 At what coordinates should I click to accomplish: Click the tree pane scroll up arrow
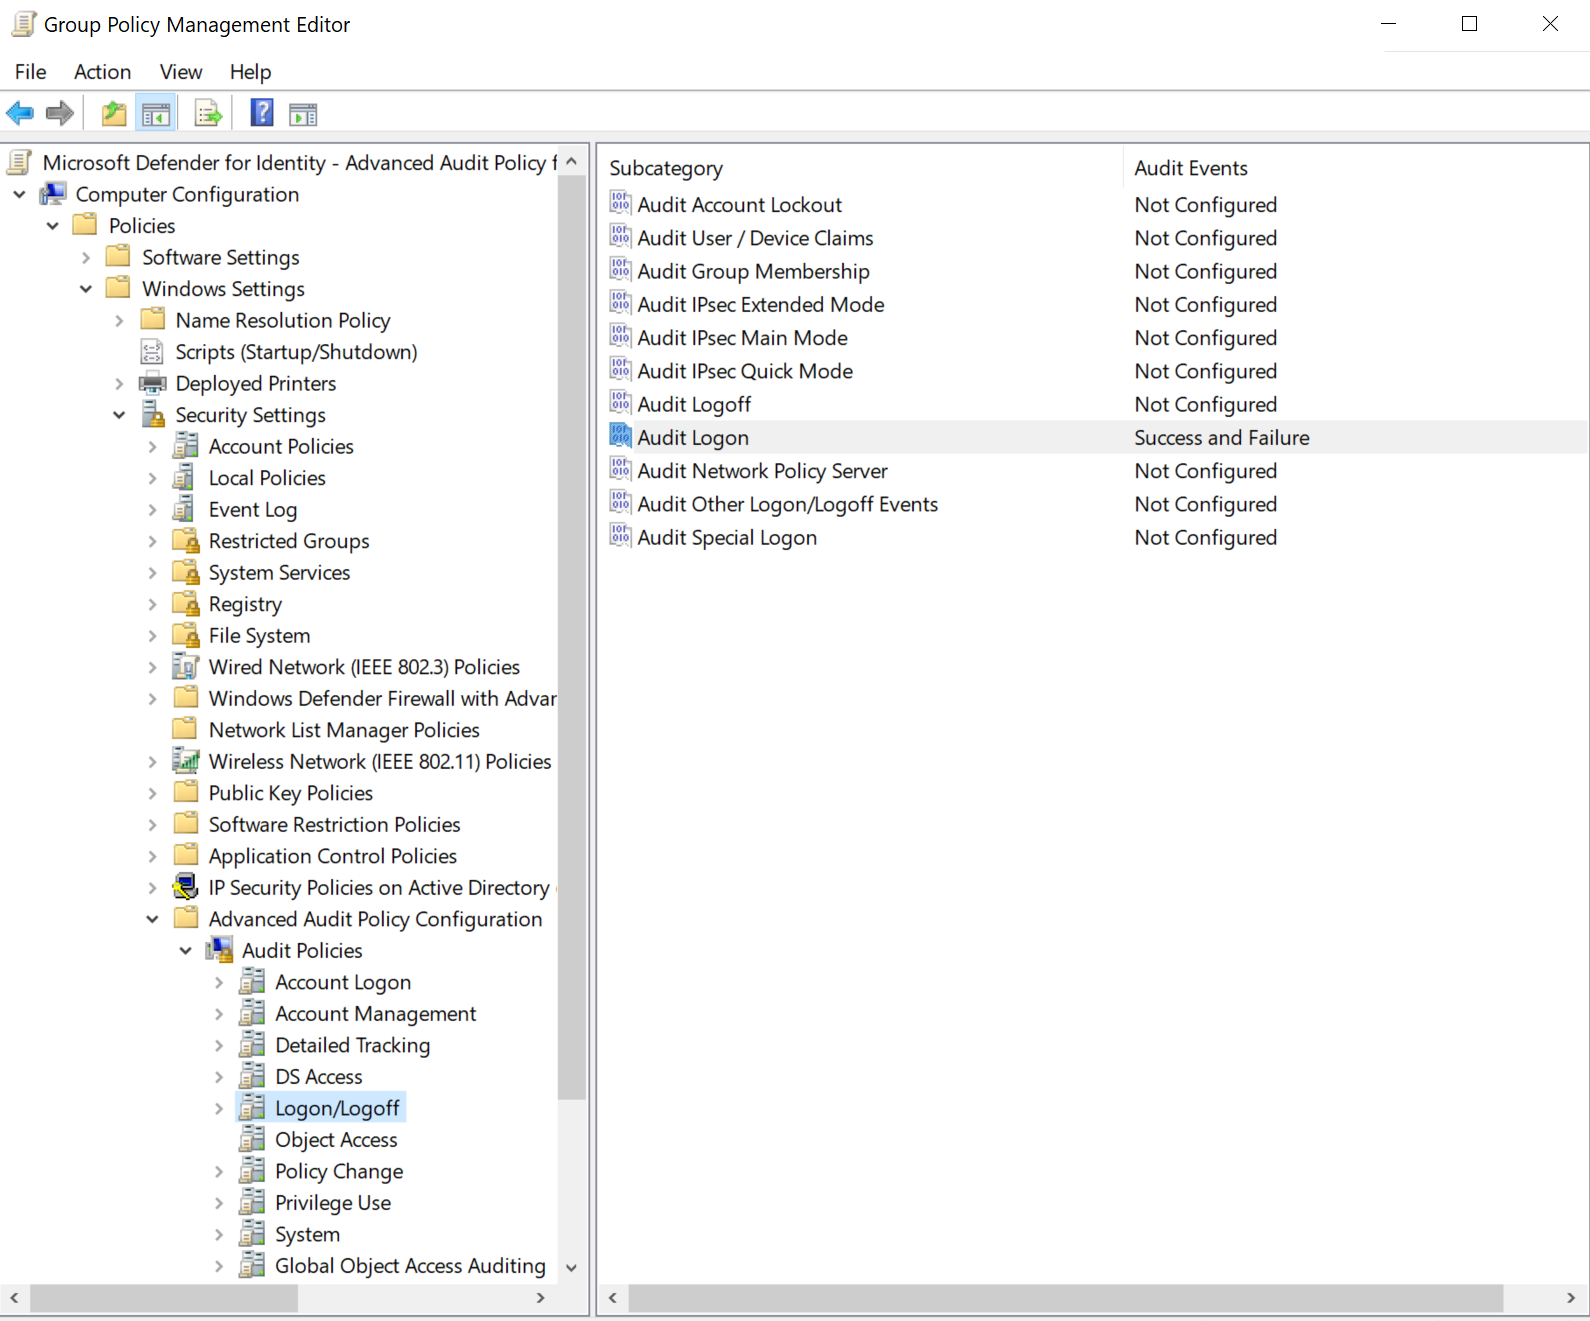click(571, 161)
